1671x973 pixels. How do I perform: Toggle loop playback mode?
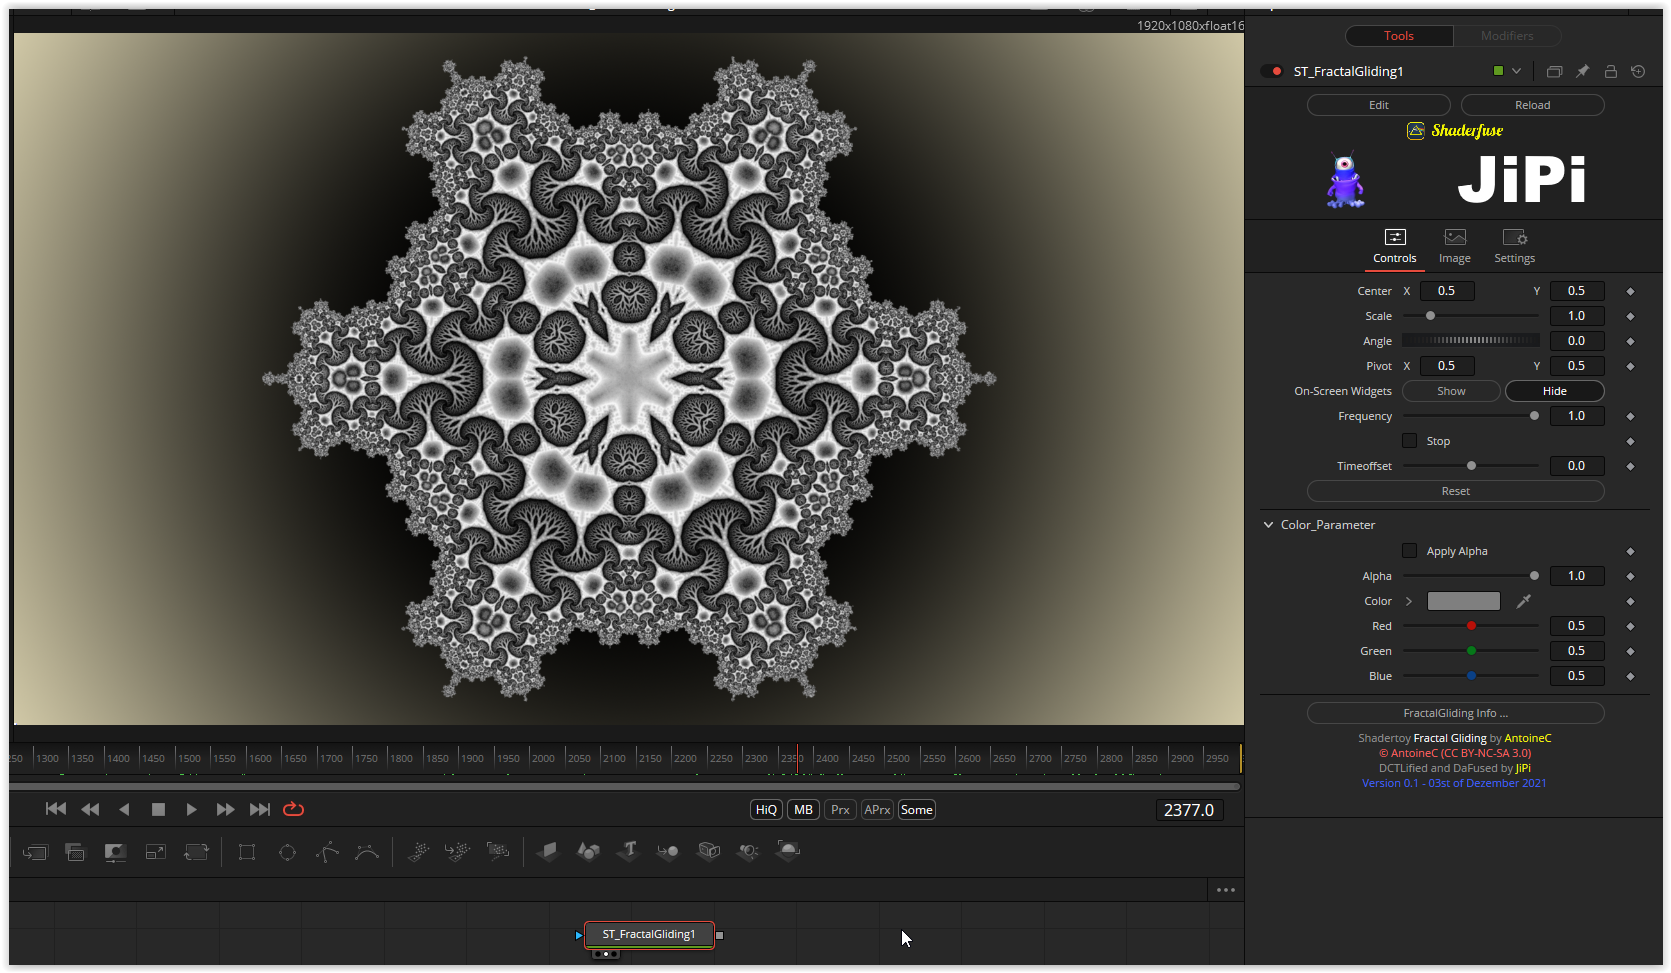(293, 809)
